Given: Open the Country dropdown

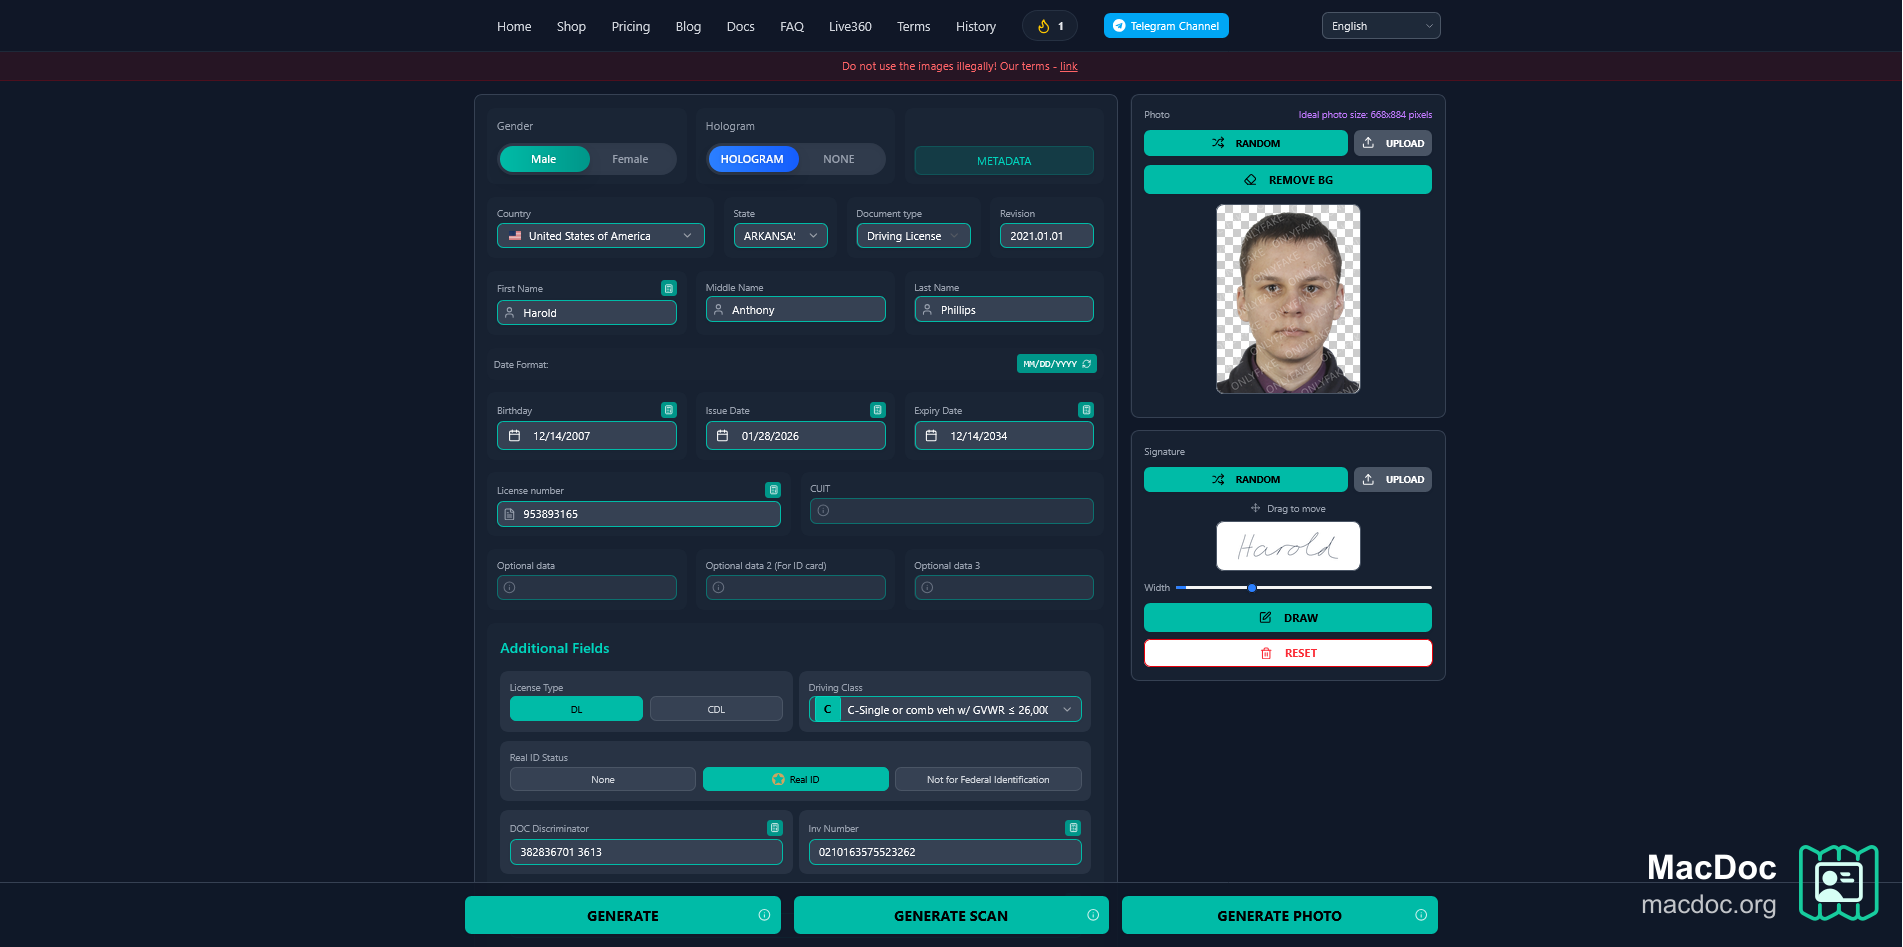Looking at the screenshot, I should pyautogui.click(x=601, y=236).
